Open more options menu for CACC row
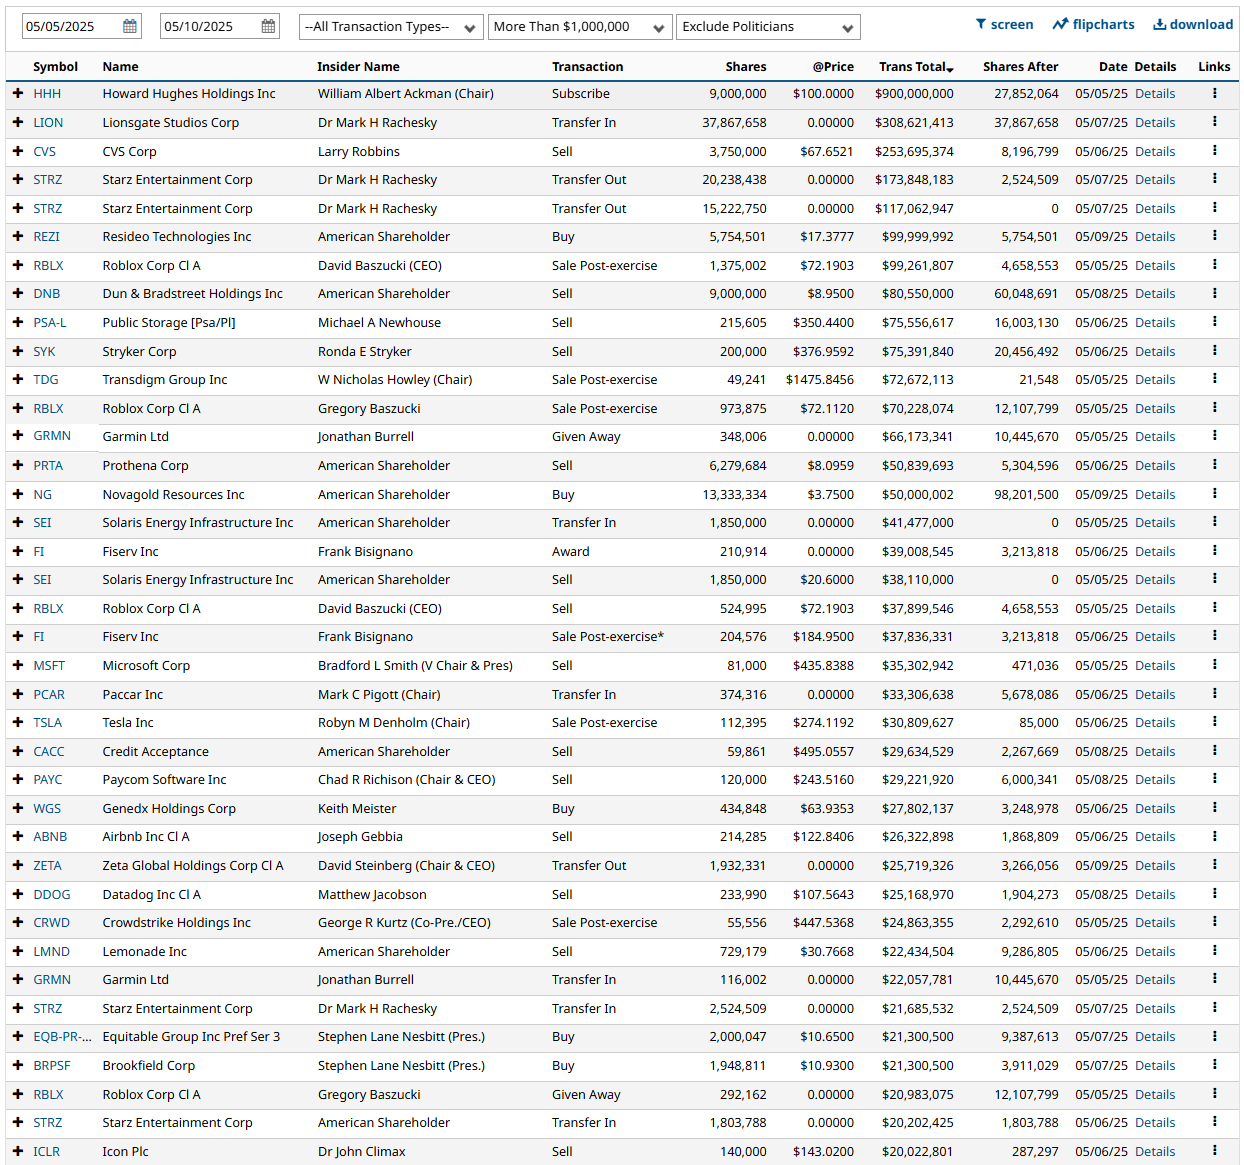 pyautogui.click(x=1215, y=751)
